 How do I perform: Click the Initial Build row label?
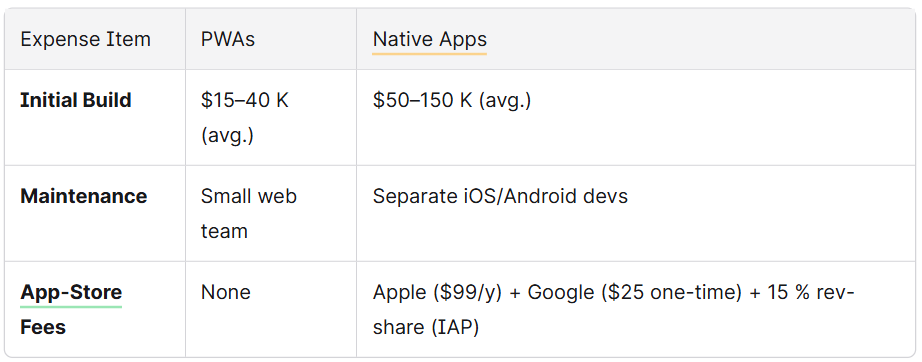76,100
